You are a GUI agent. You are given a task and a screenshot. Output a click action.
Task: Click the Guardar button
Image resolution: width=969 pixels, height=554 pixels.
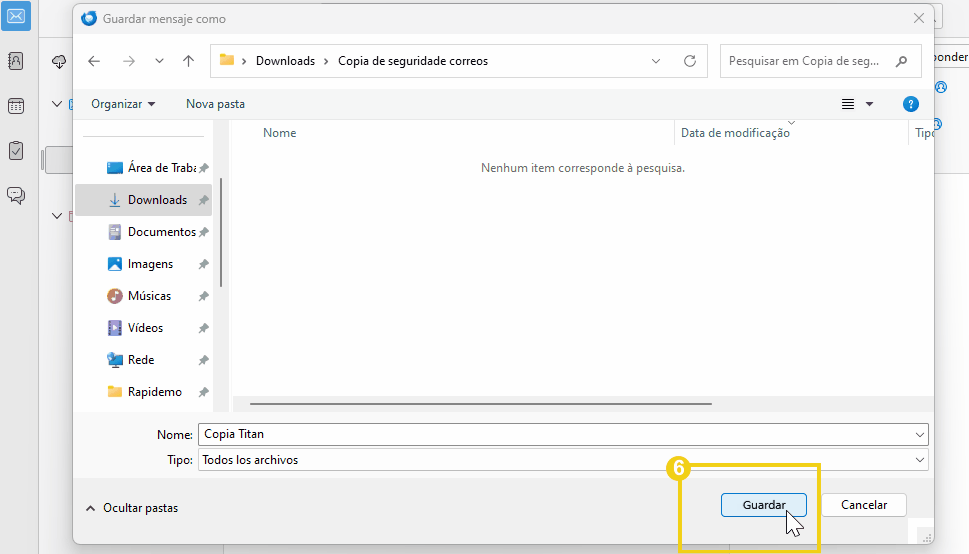[763, 505]
